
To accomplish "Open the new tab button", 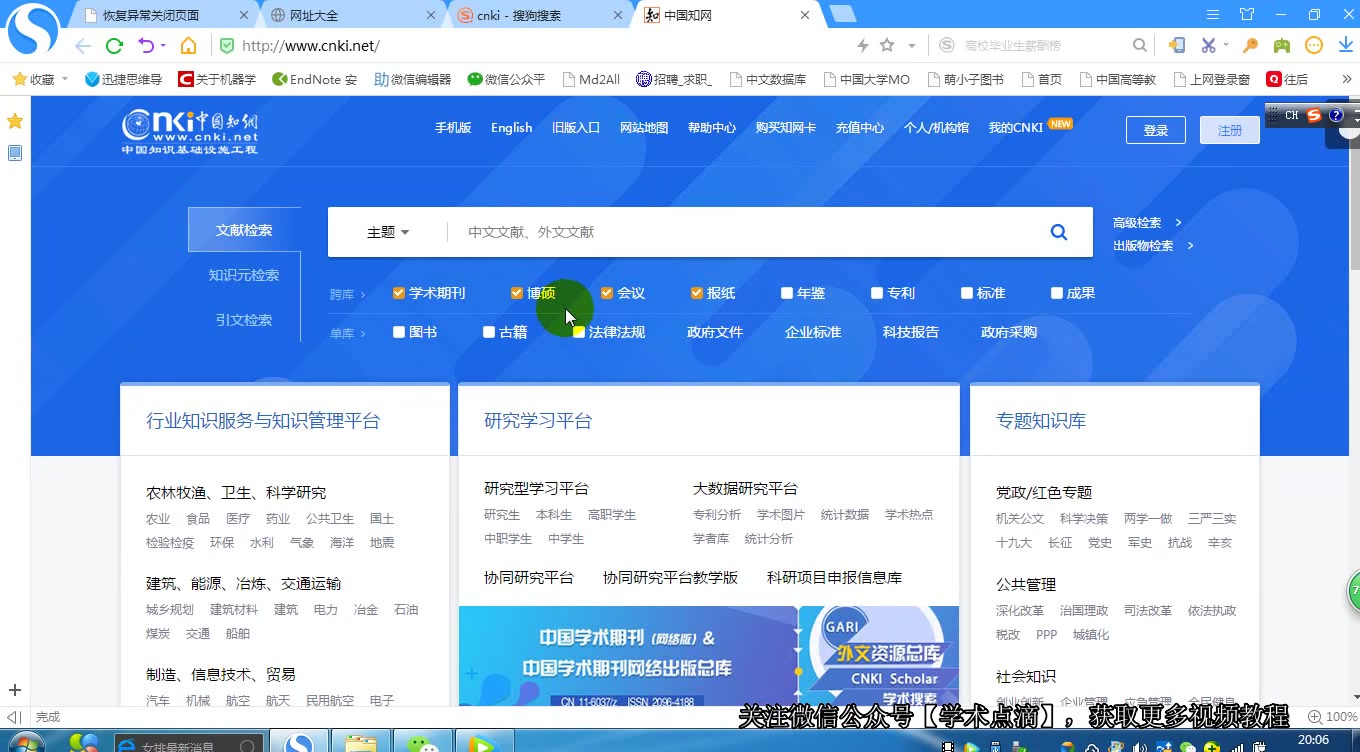I will pos(843,15).
